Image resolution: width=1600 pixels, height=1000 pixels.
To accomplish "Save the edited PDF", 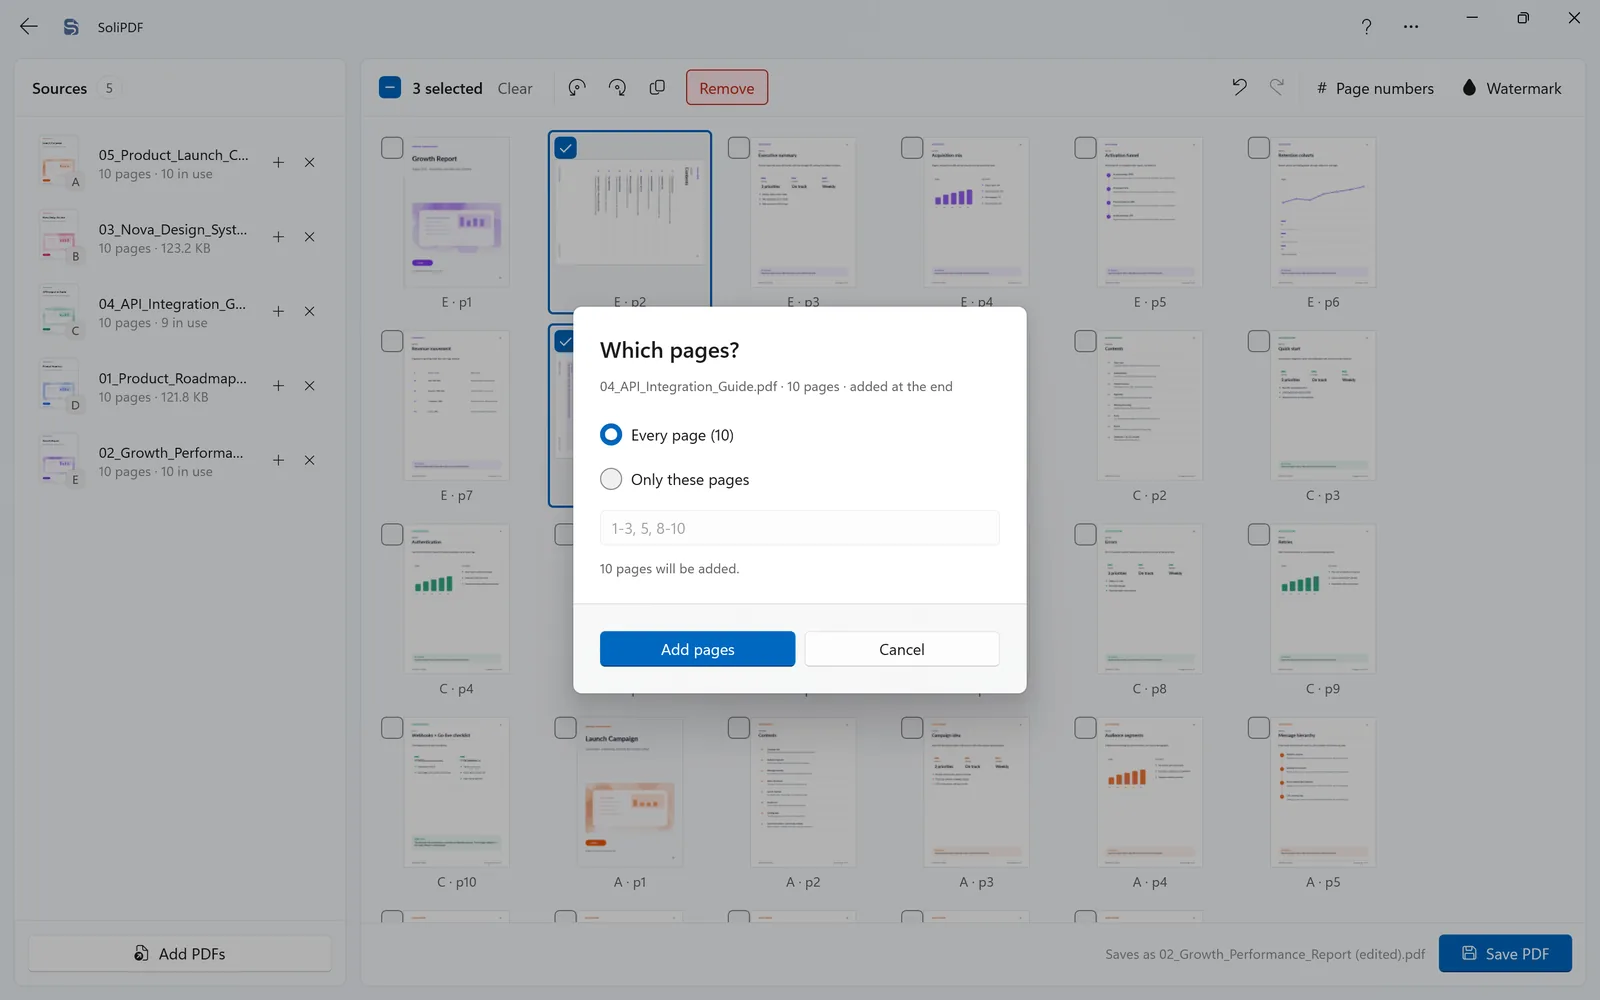I will [x=1505, y=954].
